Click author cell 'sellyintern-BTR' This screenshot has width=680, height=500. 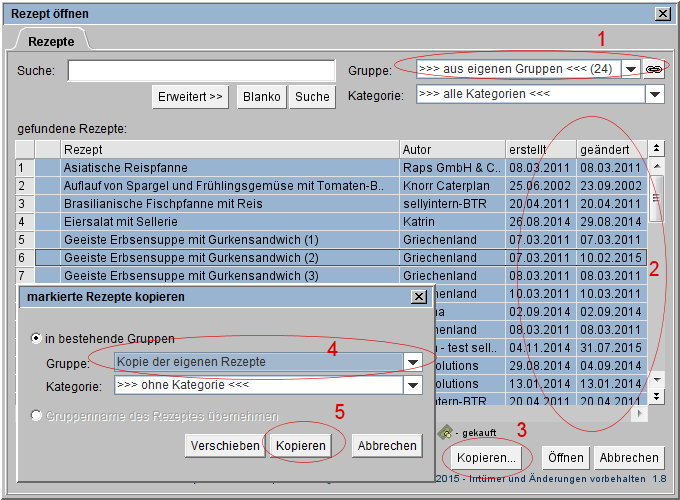tap(452, 203)
